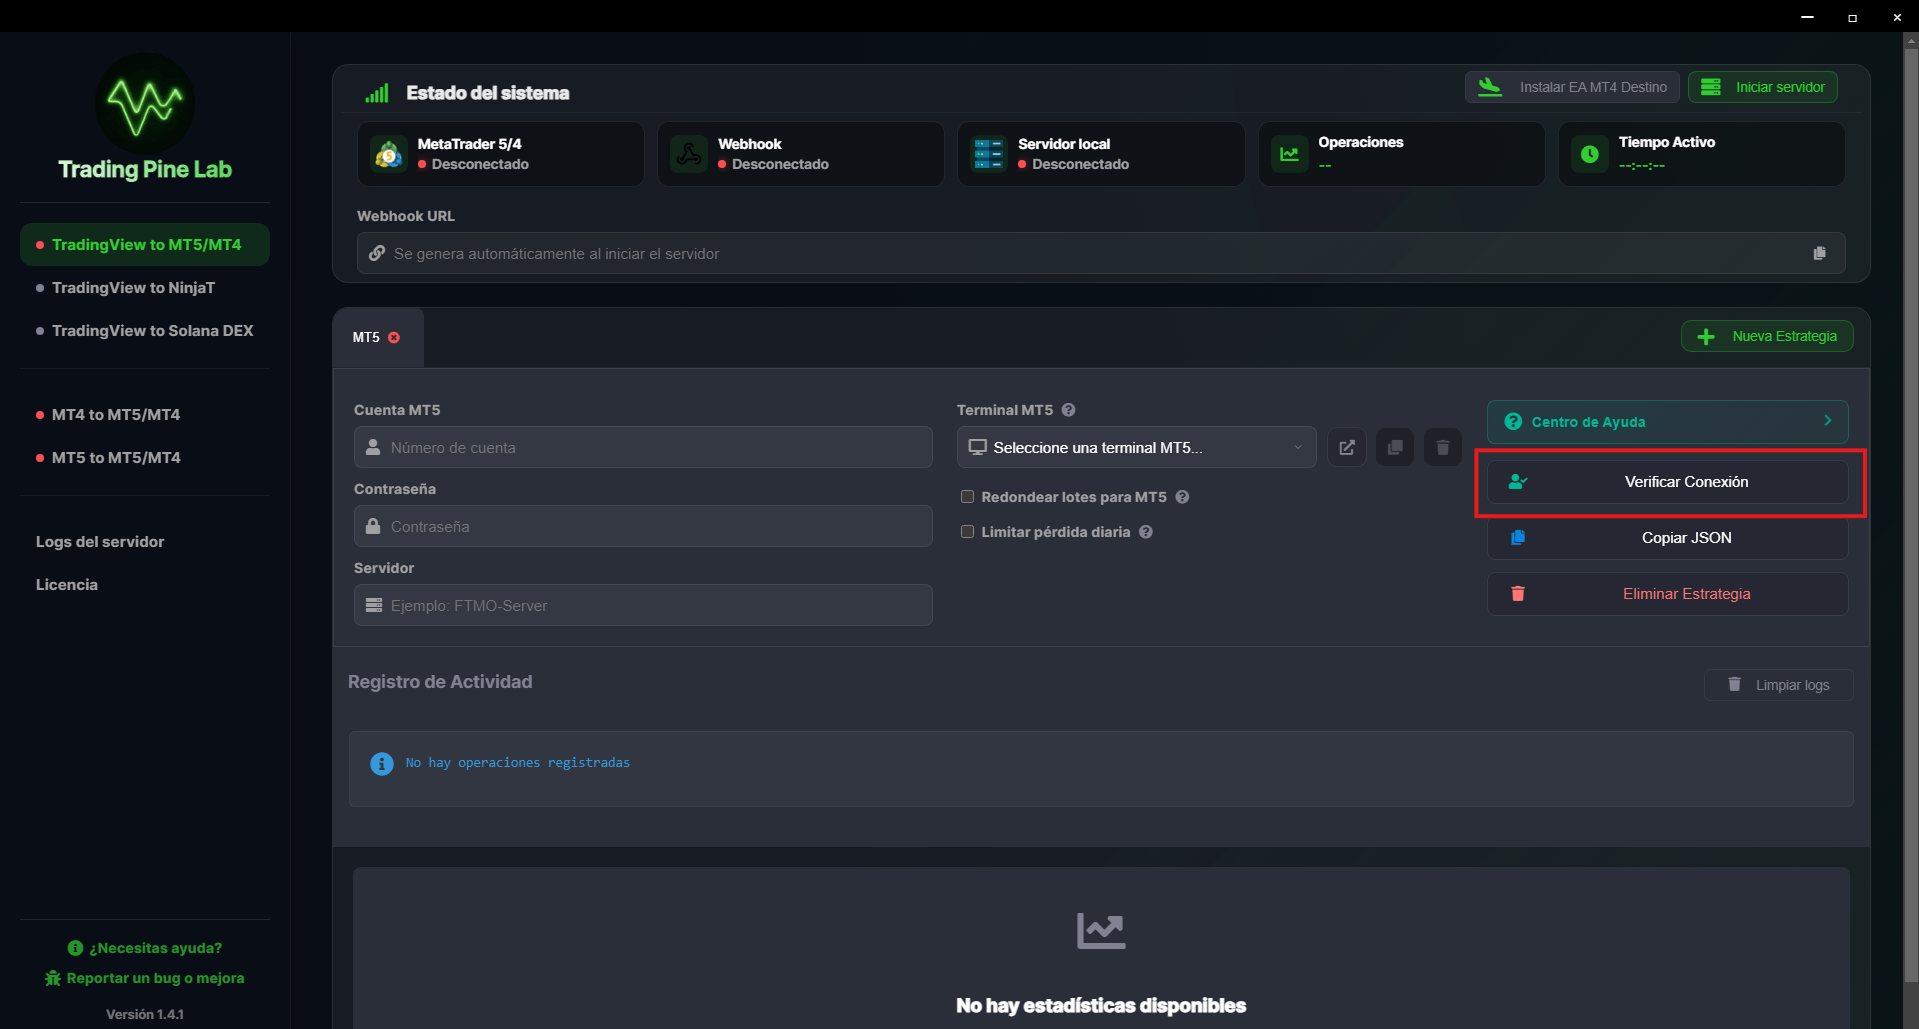Enable Limitar pérdida diaria
The image size is (1919, 1029).
click(x=967, y=531)
